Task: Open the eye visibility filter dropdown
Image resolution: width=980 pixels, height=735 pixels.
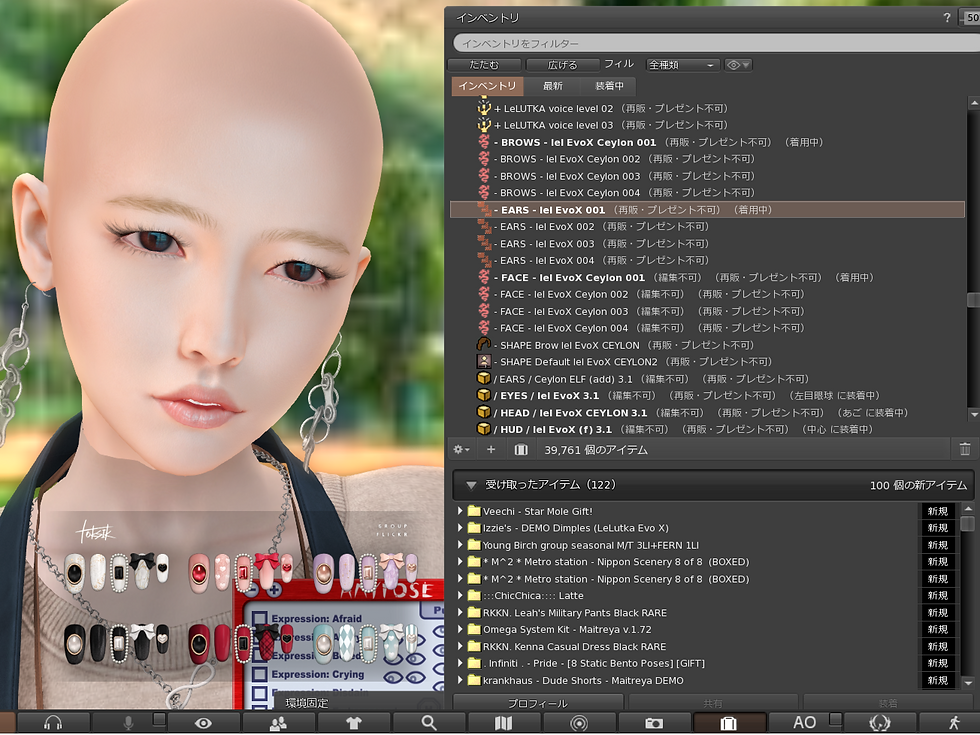Action: 738,65
